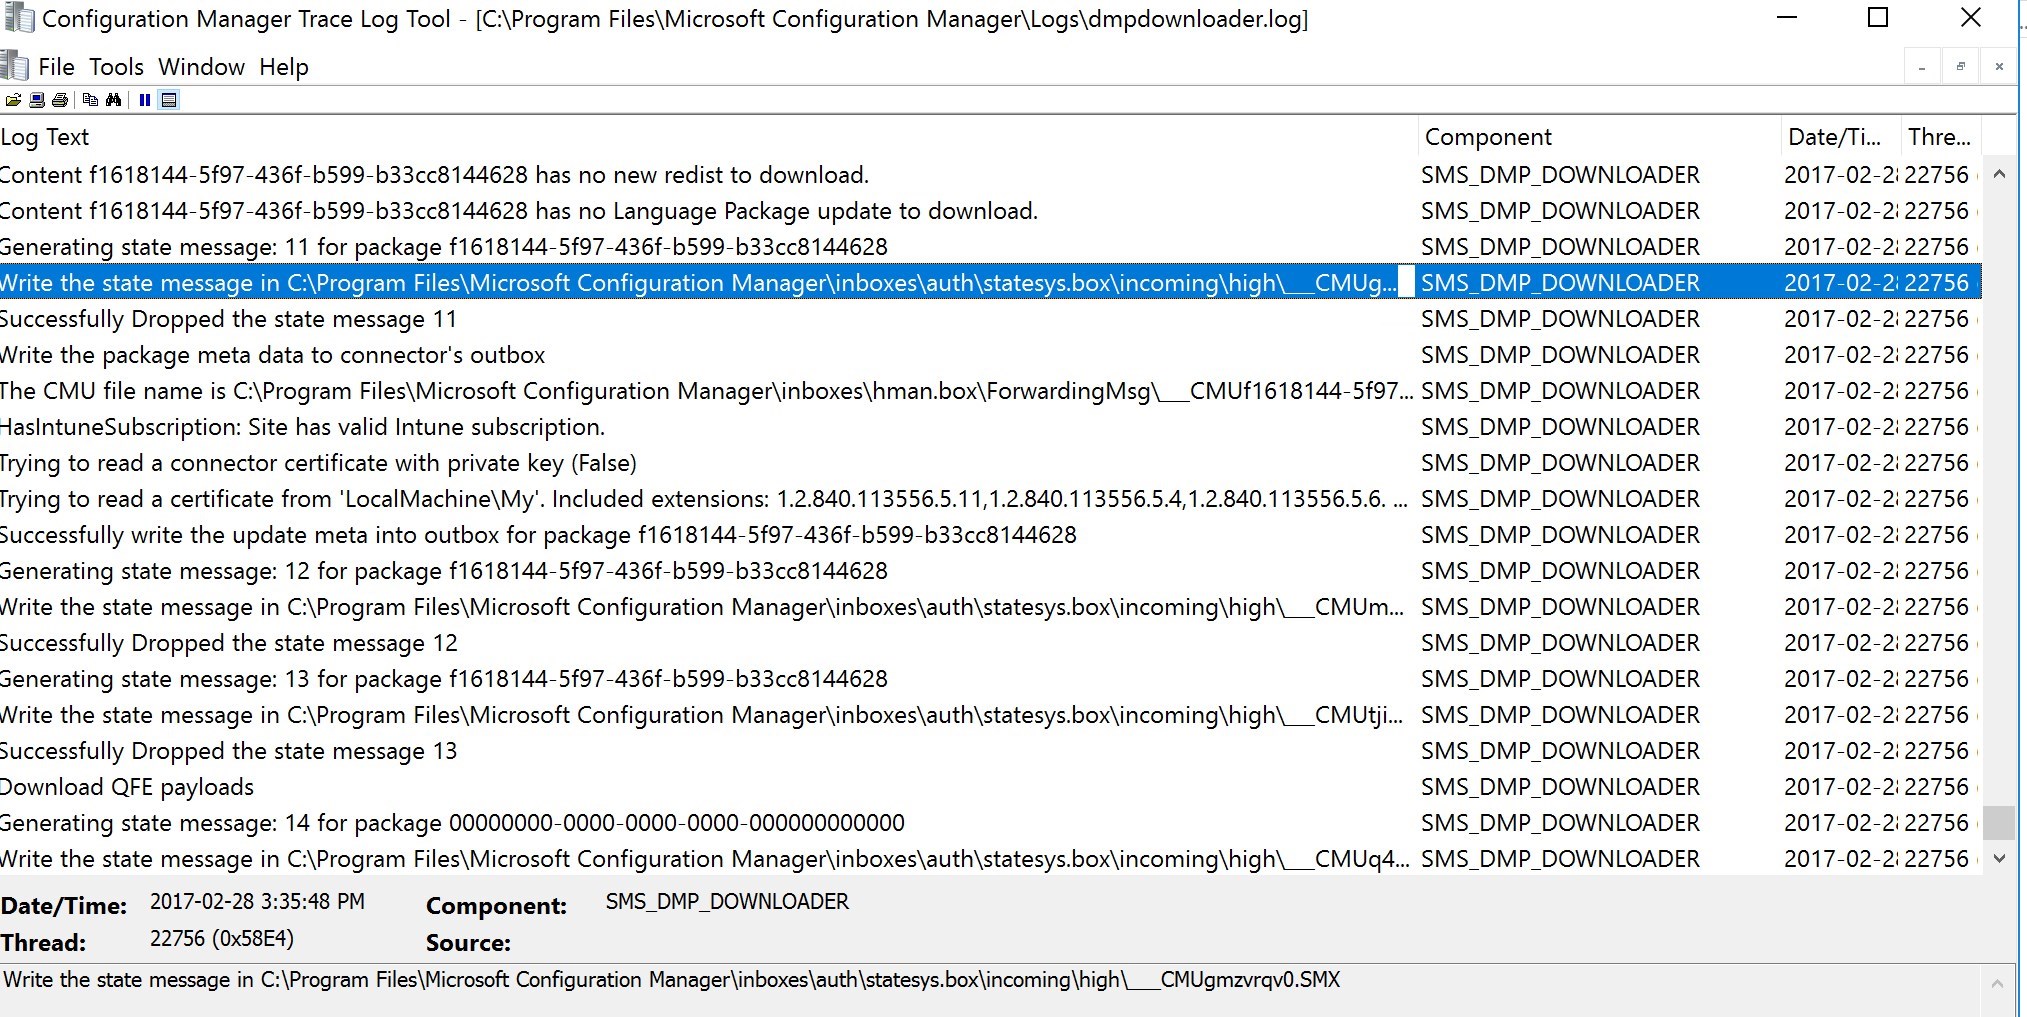Viewport: 2027px width, 1017px height.
Task: Select row 'Successfully Dropped the state message 11'
Action: tap(990, 319)
